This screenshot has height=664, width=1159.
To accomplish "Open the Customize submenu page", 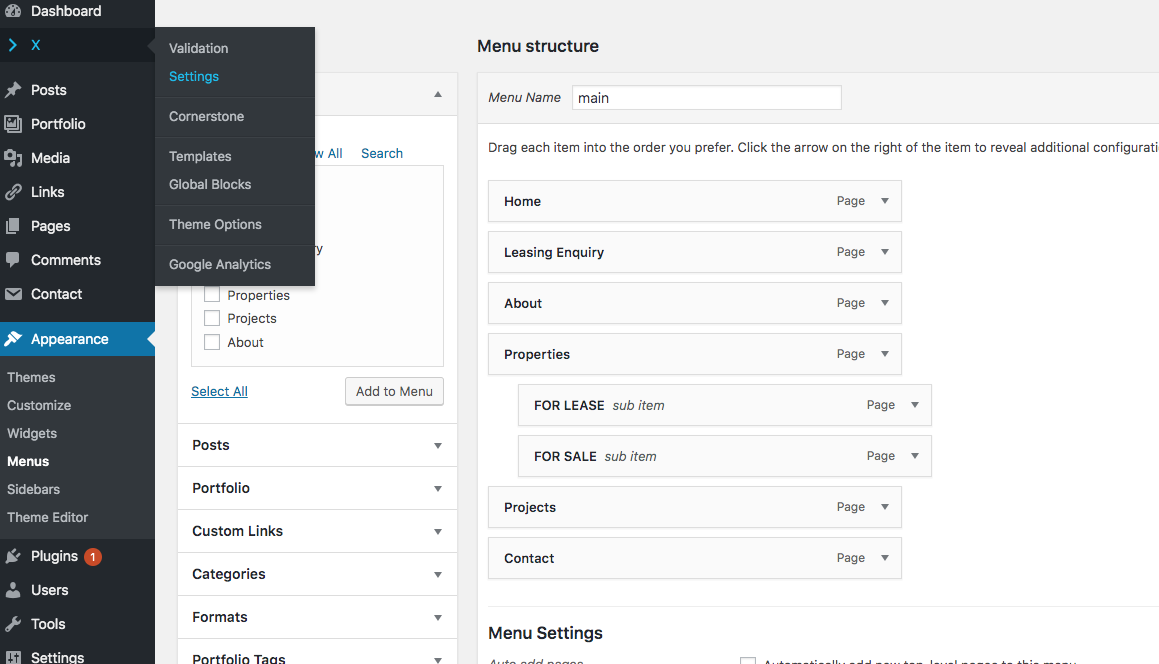I will pyautogui.click(x=39, y=405).
